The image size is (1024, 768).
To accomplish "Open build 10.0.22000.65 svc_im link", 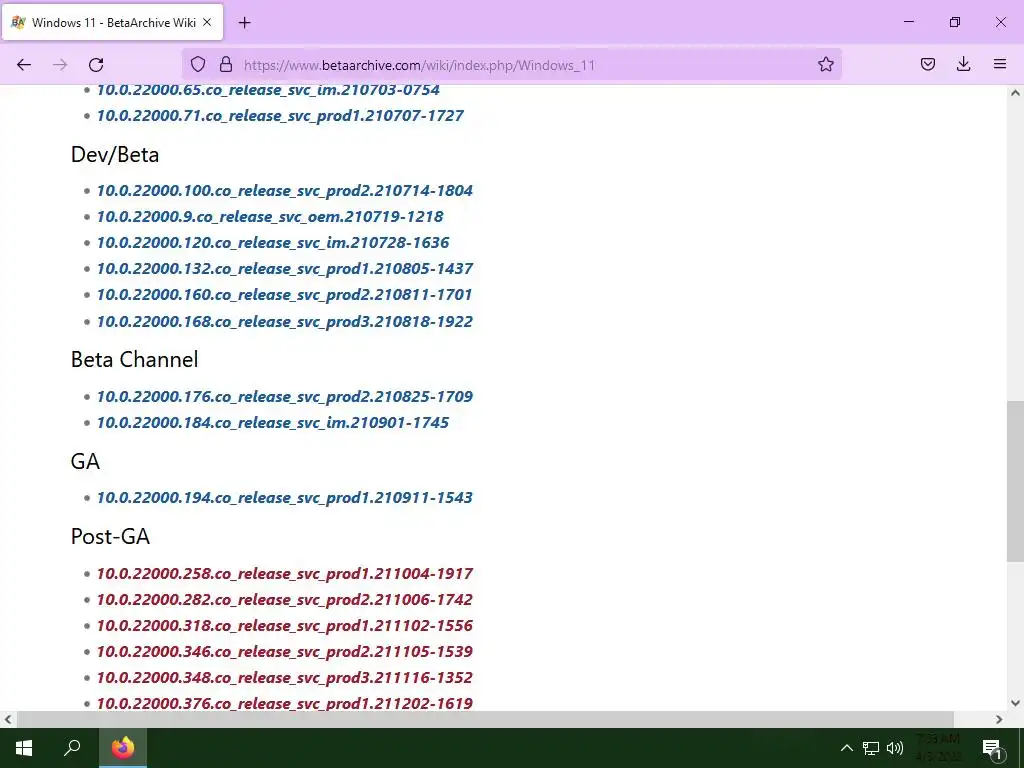I will coord(268,89).
